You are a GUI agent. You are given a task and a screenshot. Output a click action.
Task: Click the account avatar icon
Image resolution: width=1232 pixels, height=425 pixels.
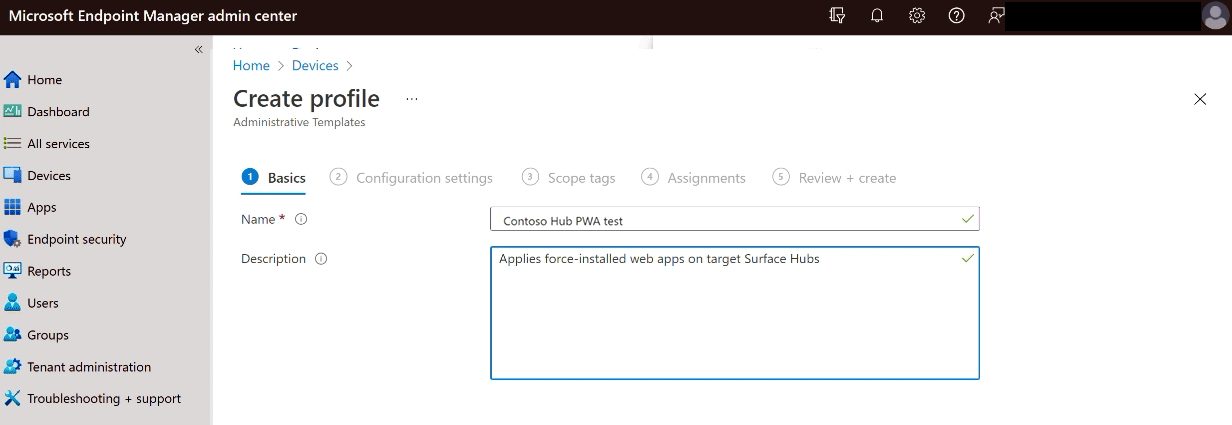[x=1216, y=17]
